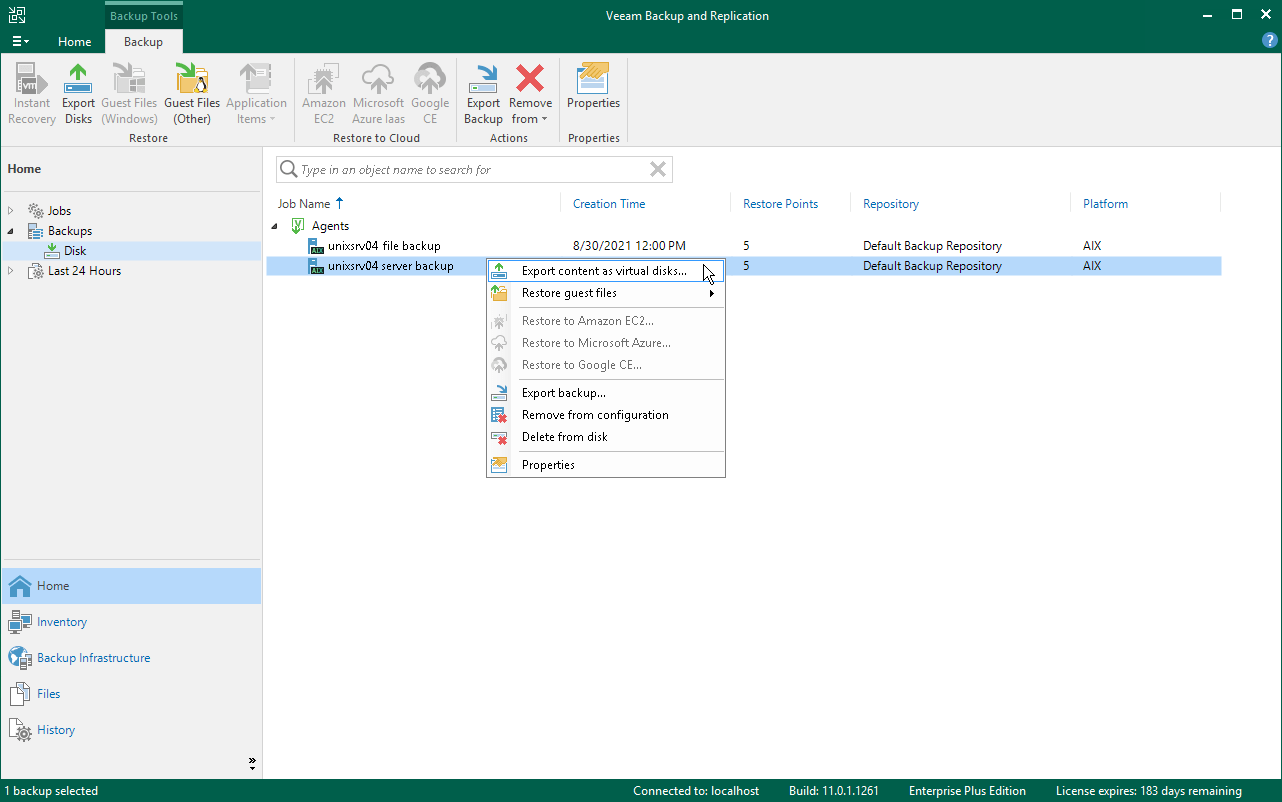Switch to the Home ribbon tab
Screen dimensions: 1282x802
click(x=74, y=42)
